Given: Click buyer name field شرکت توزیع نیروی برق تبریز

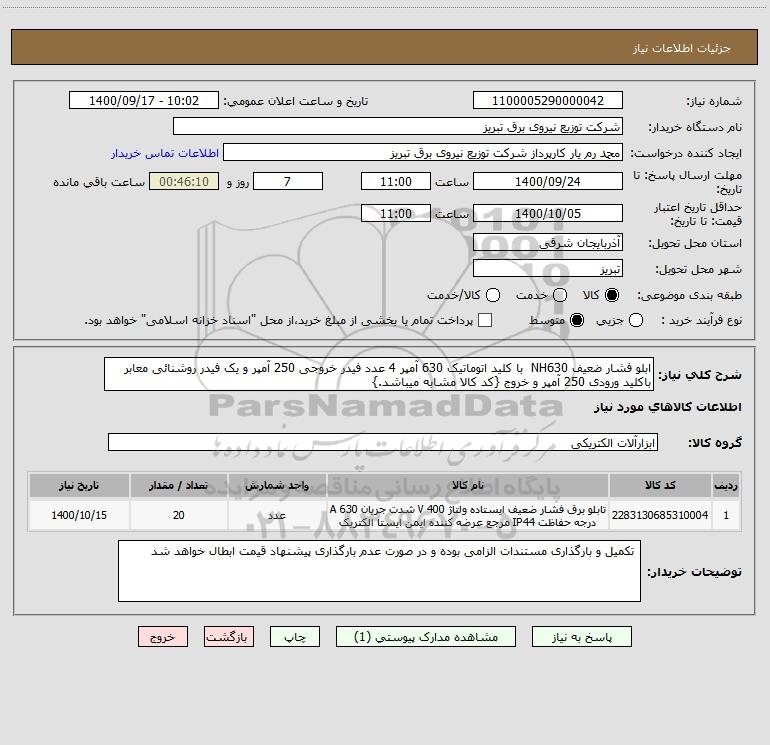Looking at the screenshot, I should pos(398,127).
